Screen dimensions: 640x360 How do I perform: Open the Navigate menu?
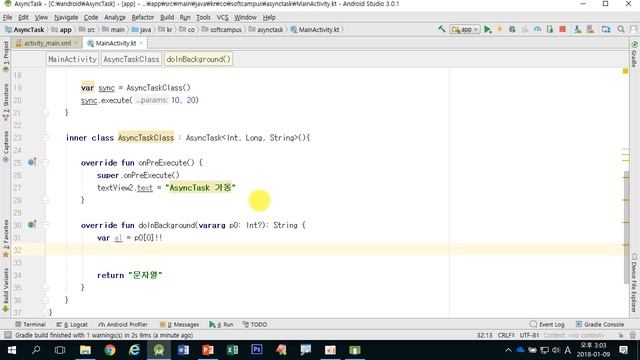click(66, 17)
